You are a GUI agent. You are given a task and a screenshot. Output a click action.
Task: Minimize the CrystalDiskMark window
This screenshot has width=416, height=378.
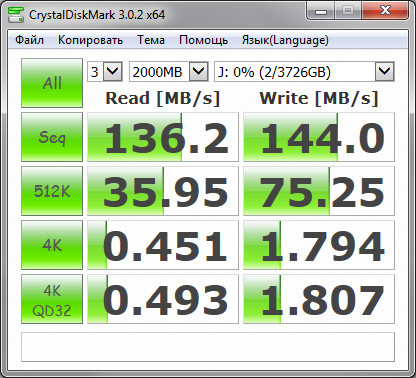coord(321,12)
